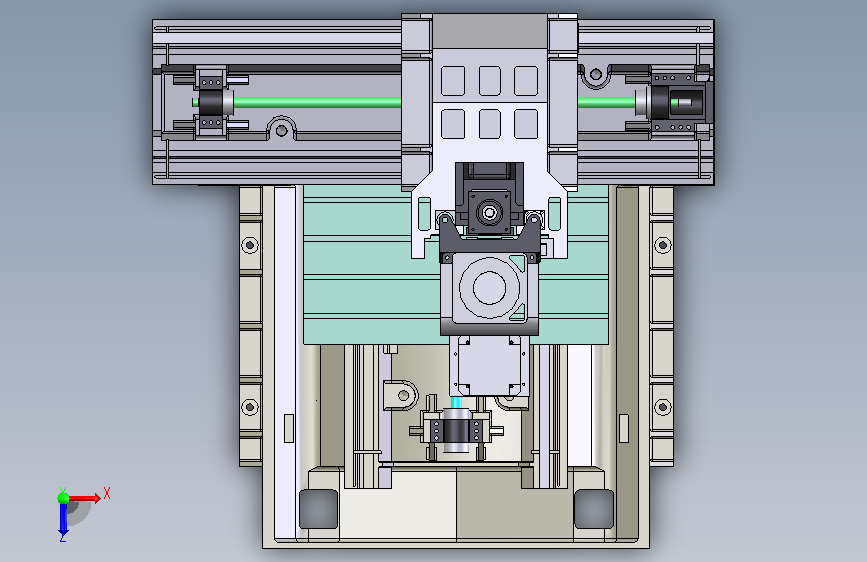Select the green lead screw right of the carriage
Image resolution: width=867 pixels, height=562 pixels.
click(x=607, y=102)
